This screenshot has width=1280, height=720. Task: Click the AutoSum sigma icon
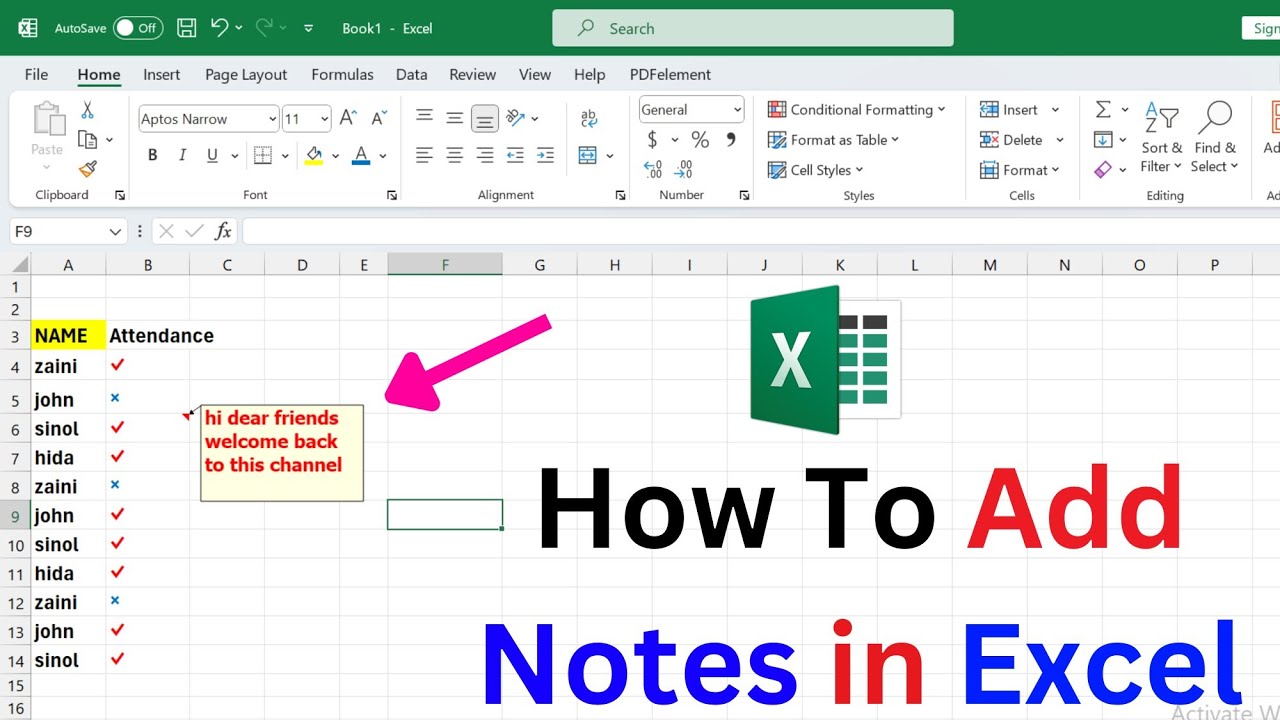coord(1103,110)
